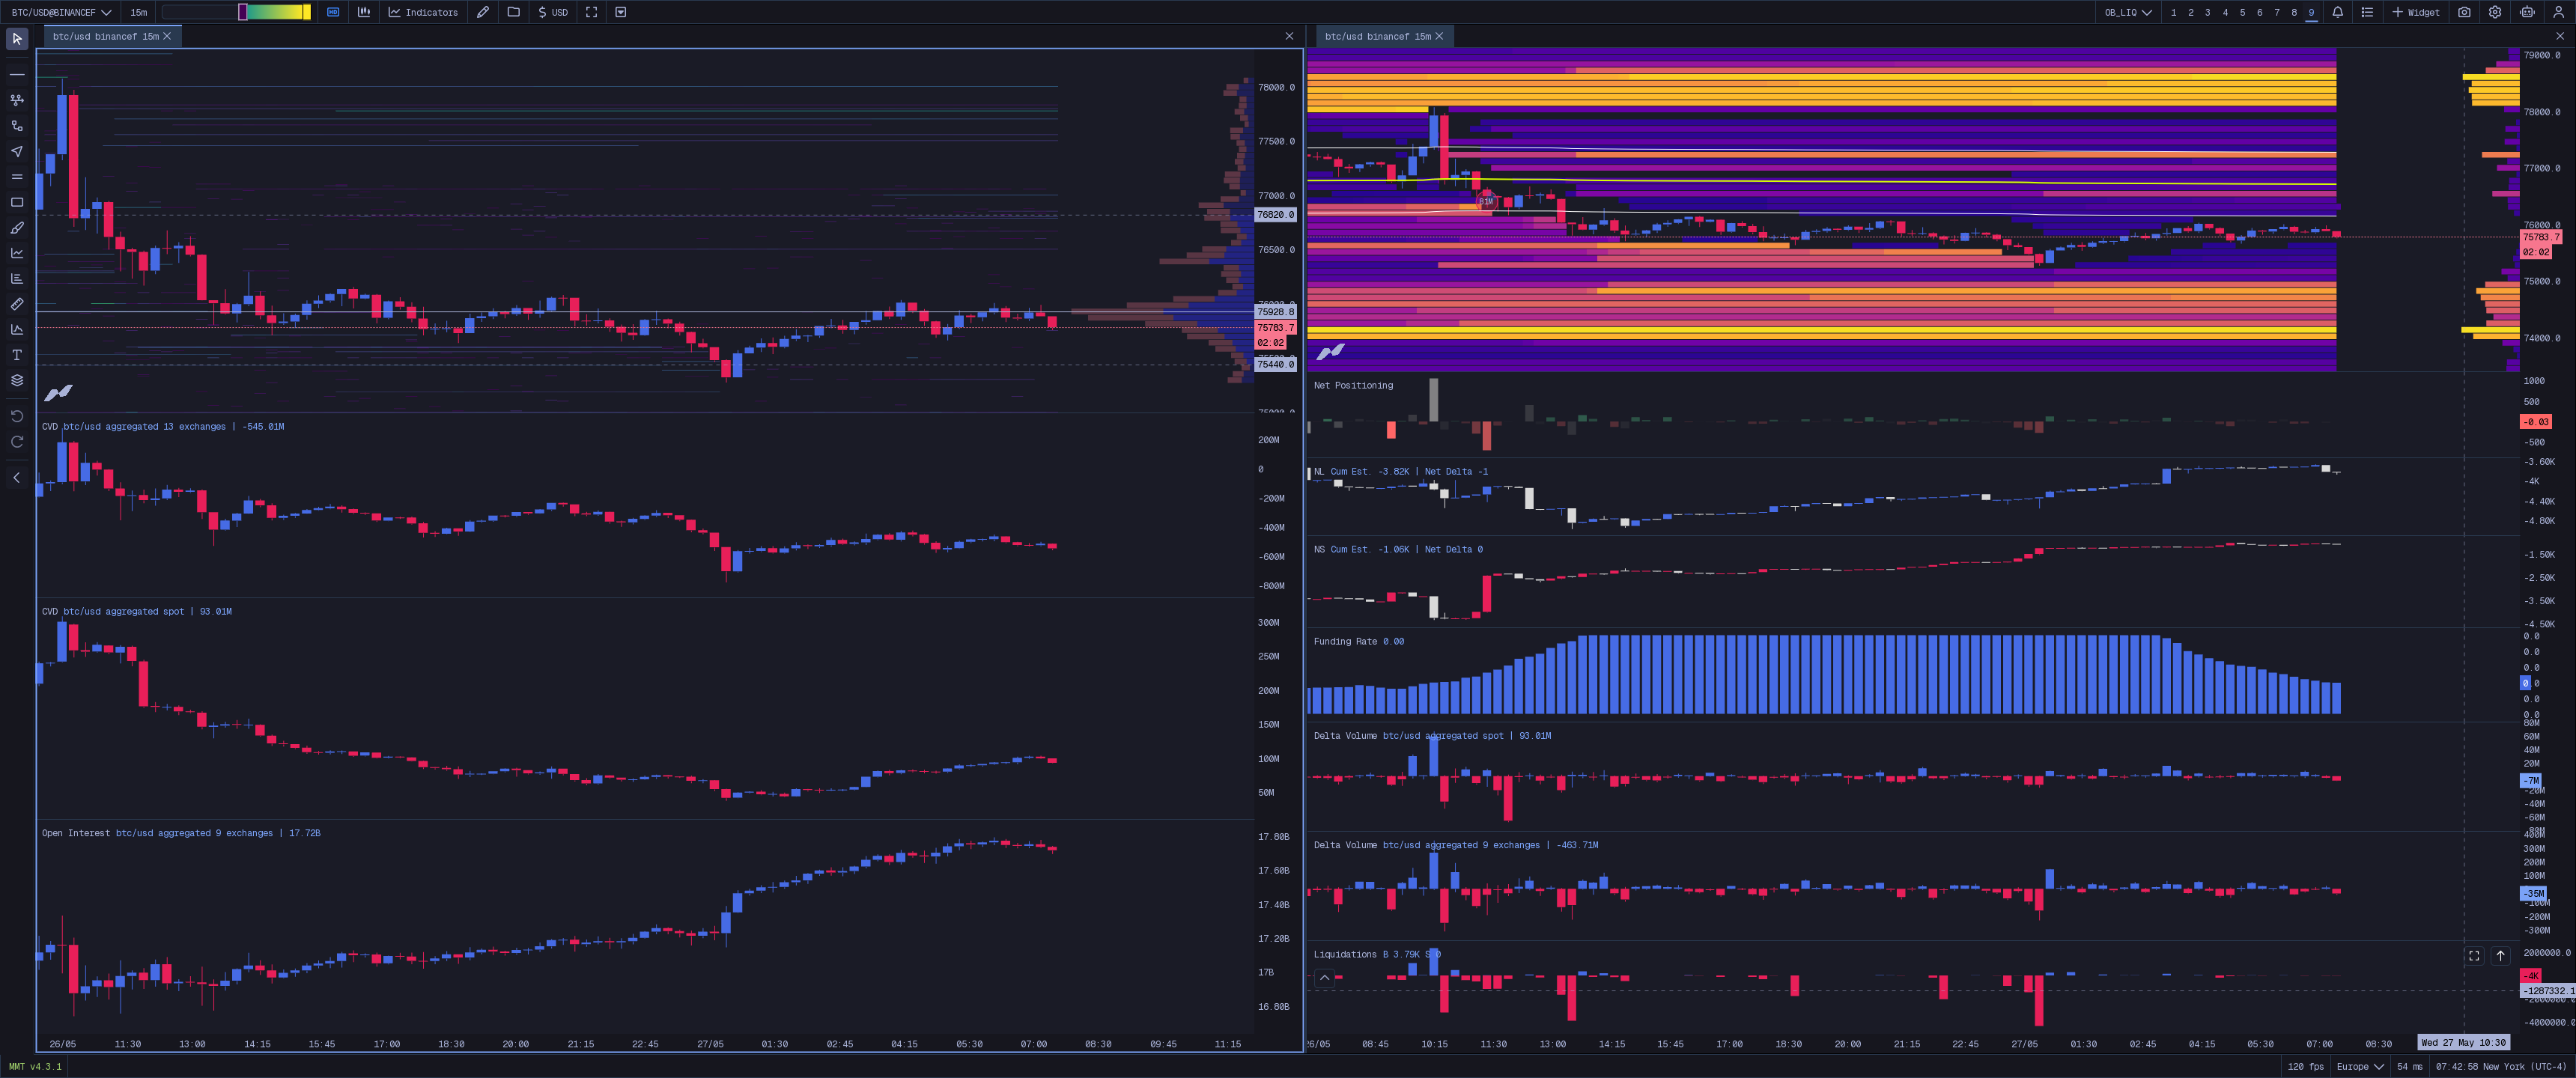Image resolution: width=2576 pixels, height=1078 pixels.
Task: Select the parallel lines channel tool
Action: [x=17, y=177]
